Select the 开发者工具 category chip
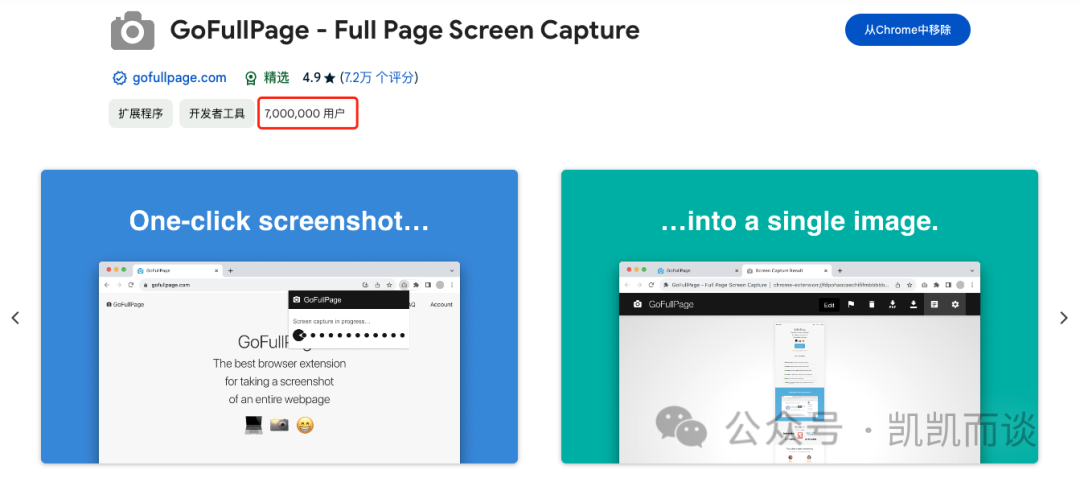The height and width of the screenshot is (486, 1080). (x=217, y=114)
